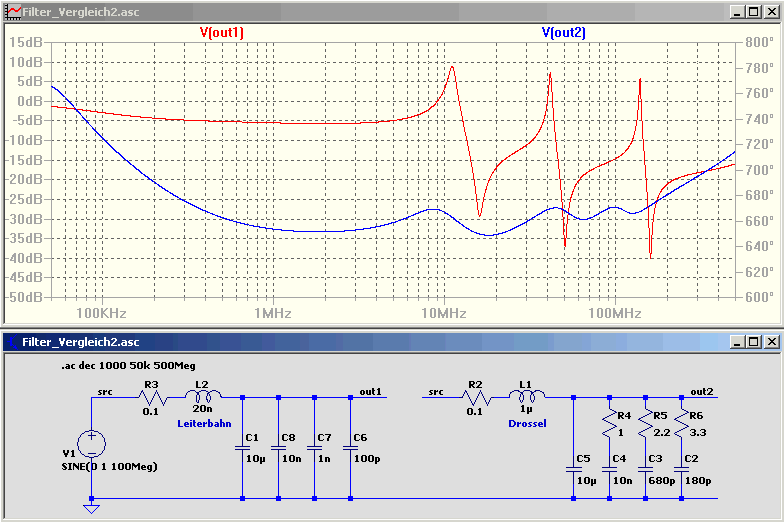Click the 100MHz frequency axis label
The width and height of the screenshot is (784, 522).
pyautogui.click(x=614, y=314)
